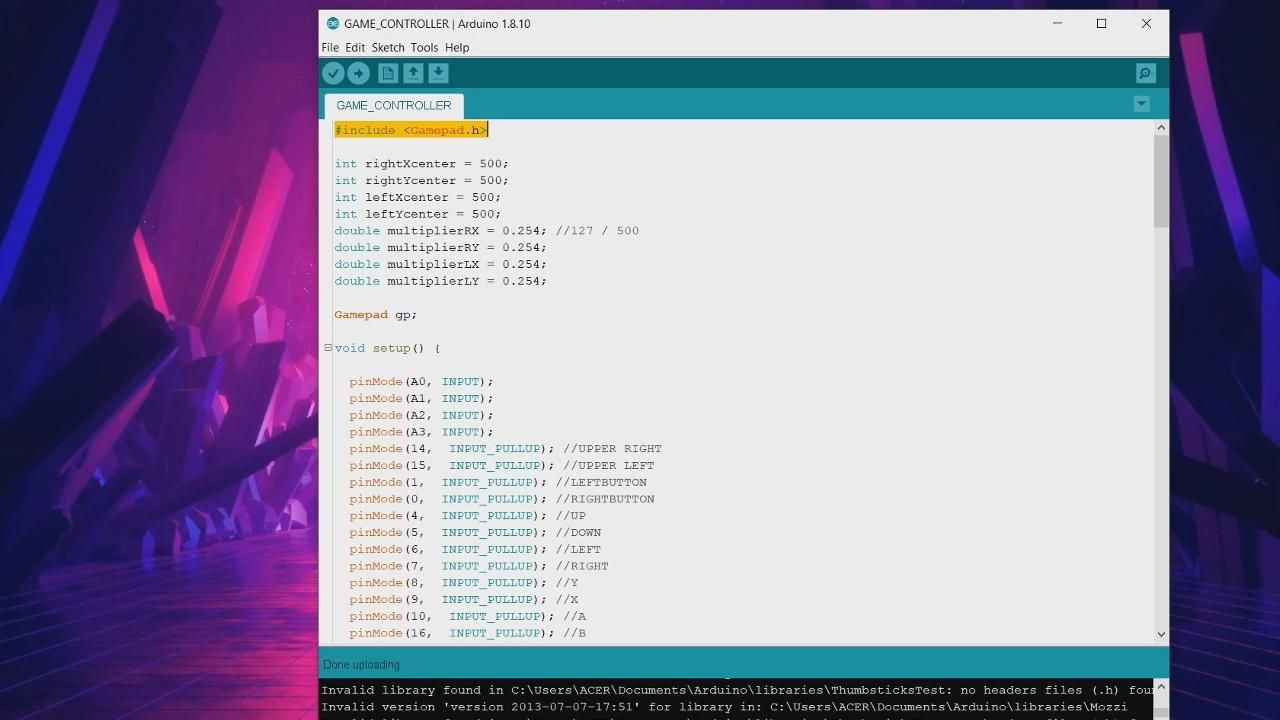Open the File menu
This screenshot has height=720, width=1280.
pyautogui.click(x=330, y=47)
